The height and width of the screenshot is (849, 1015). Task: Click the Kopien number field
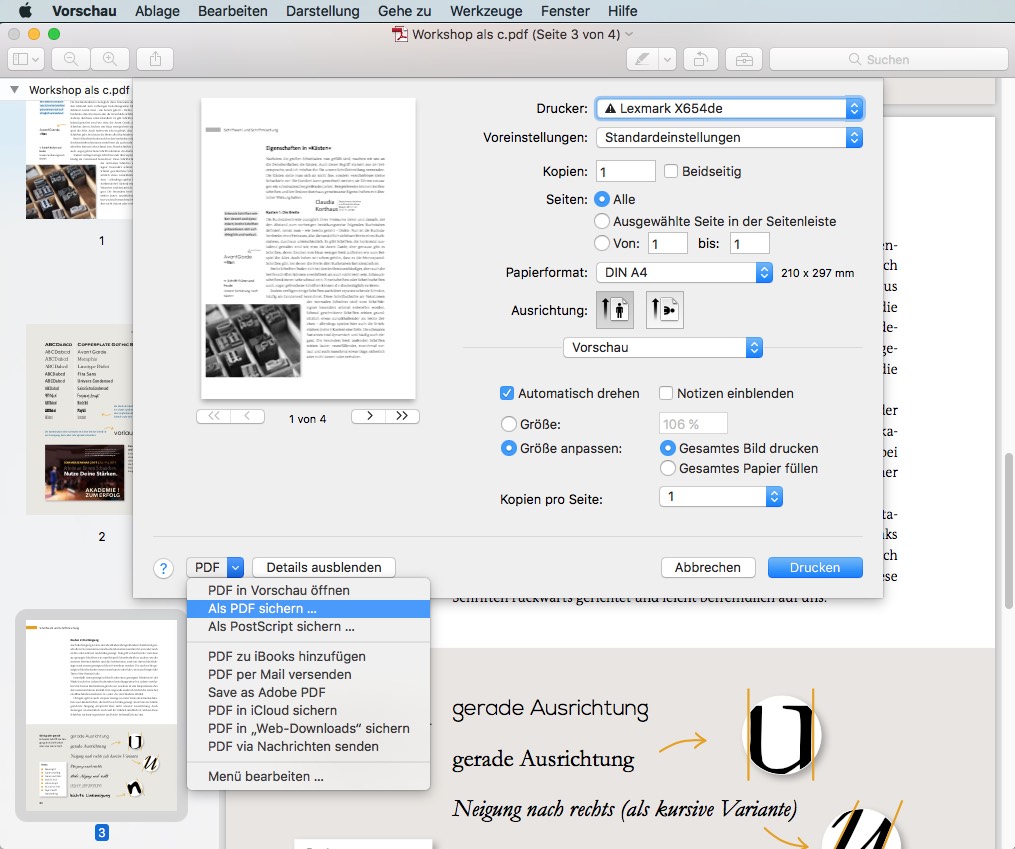(625, 171)
